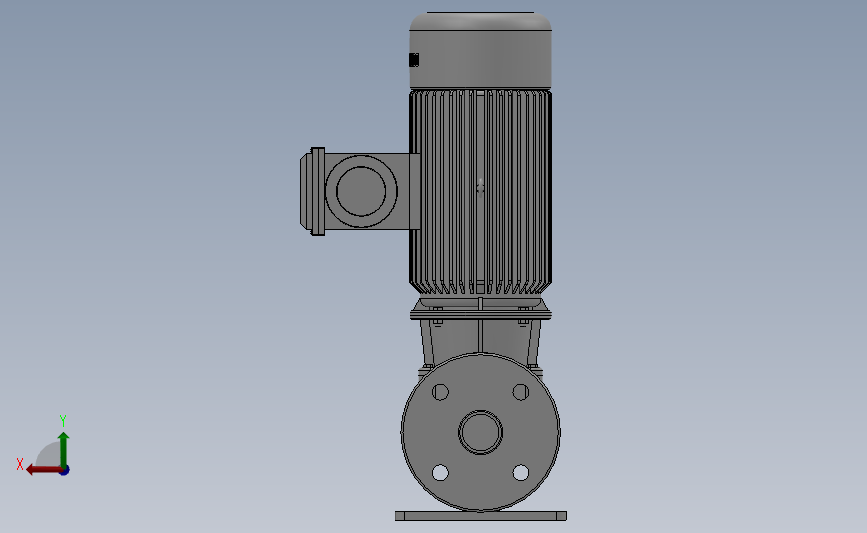Select the upper-right bolt hole of the flange
Screen dimensions: 867x533
[521, 392]
